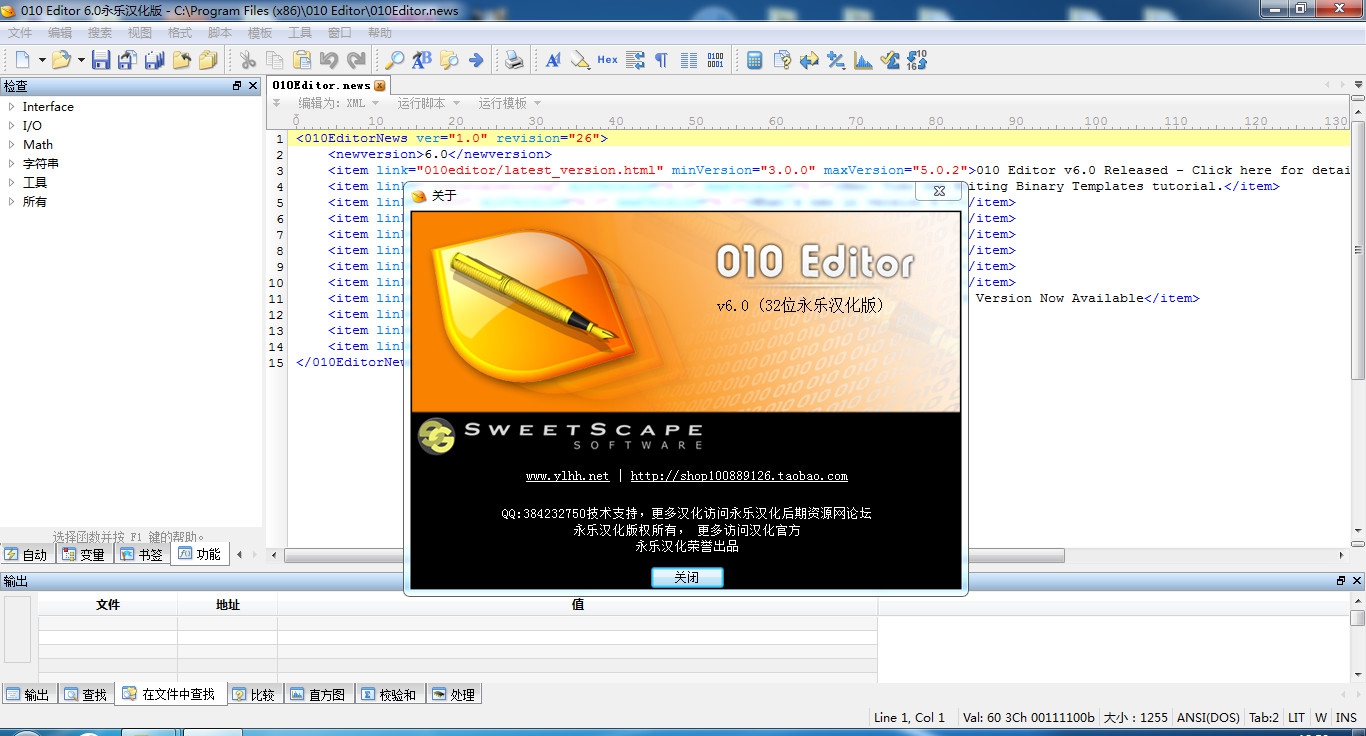Click the Cut scissors icon
This screenshot has height=736, width=1366.
247,60
